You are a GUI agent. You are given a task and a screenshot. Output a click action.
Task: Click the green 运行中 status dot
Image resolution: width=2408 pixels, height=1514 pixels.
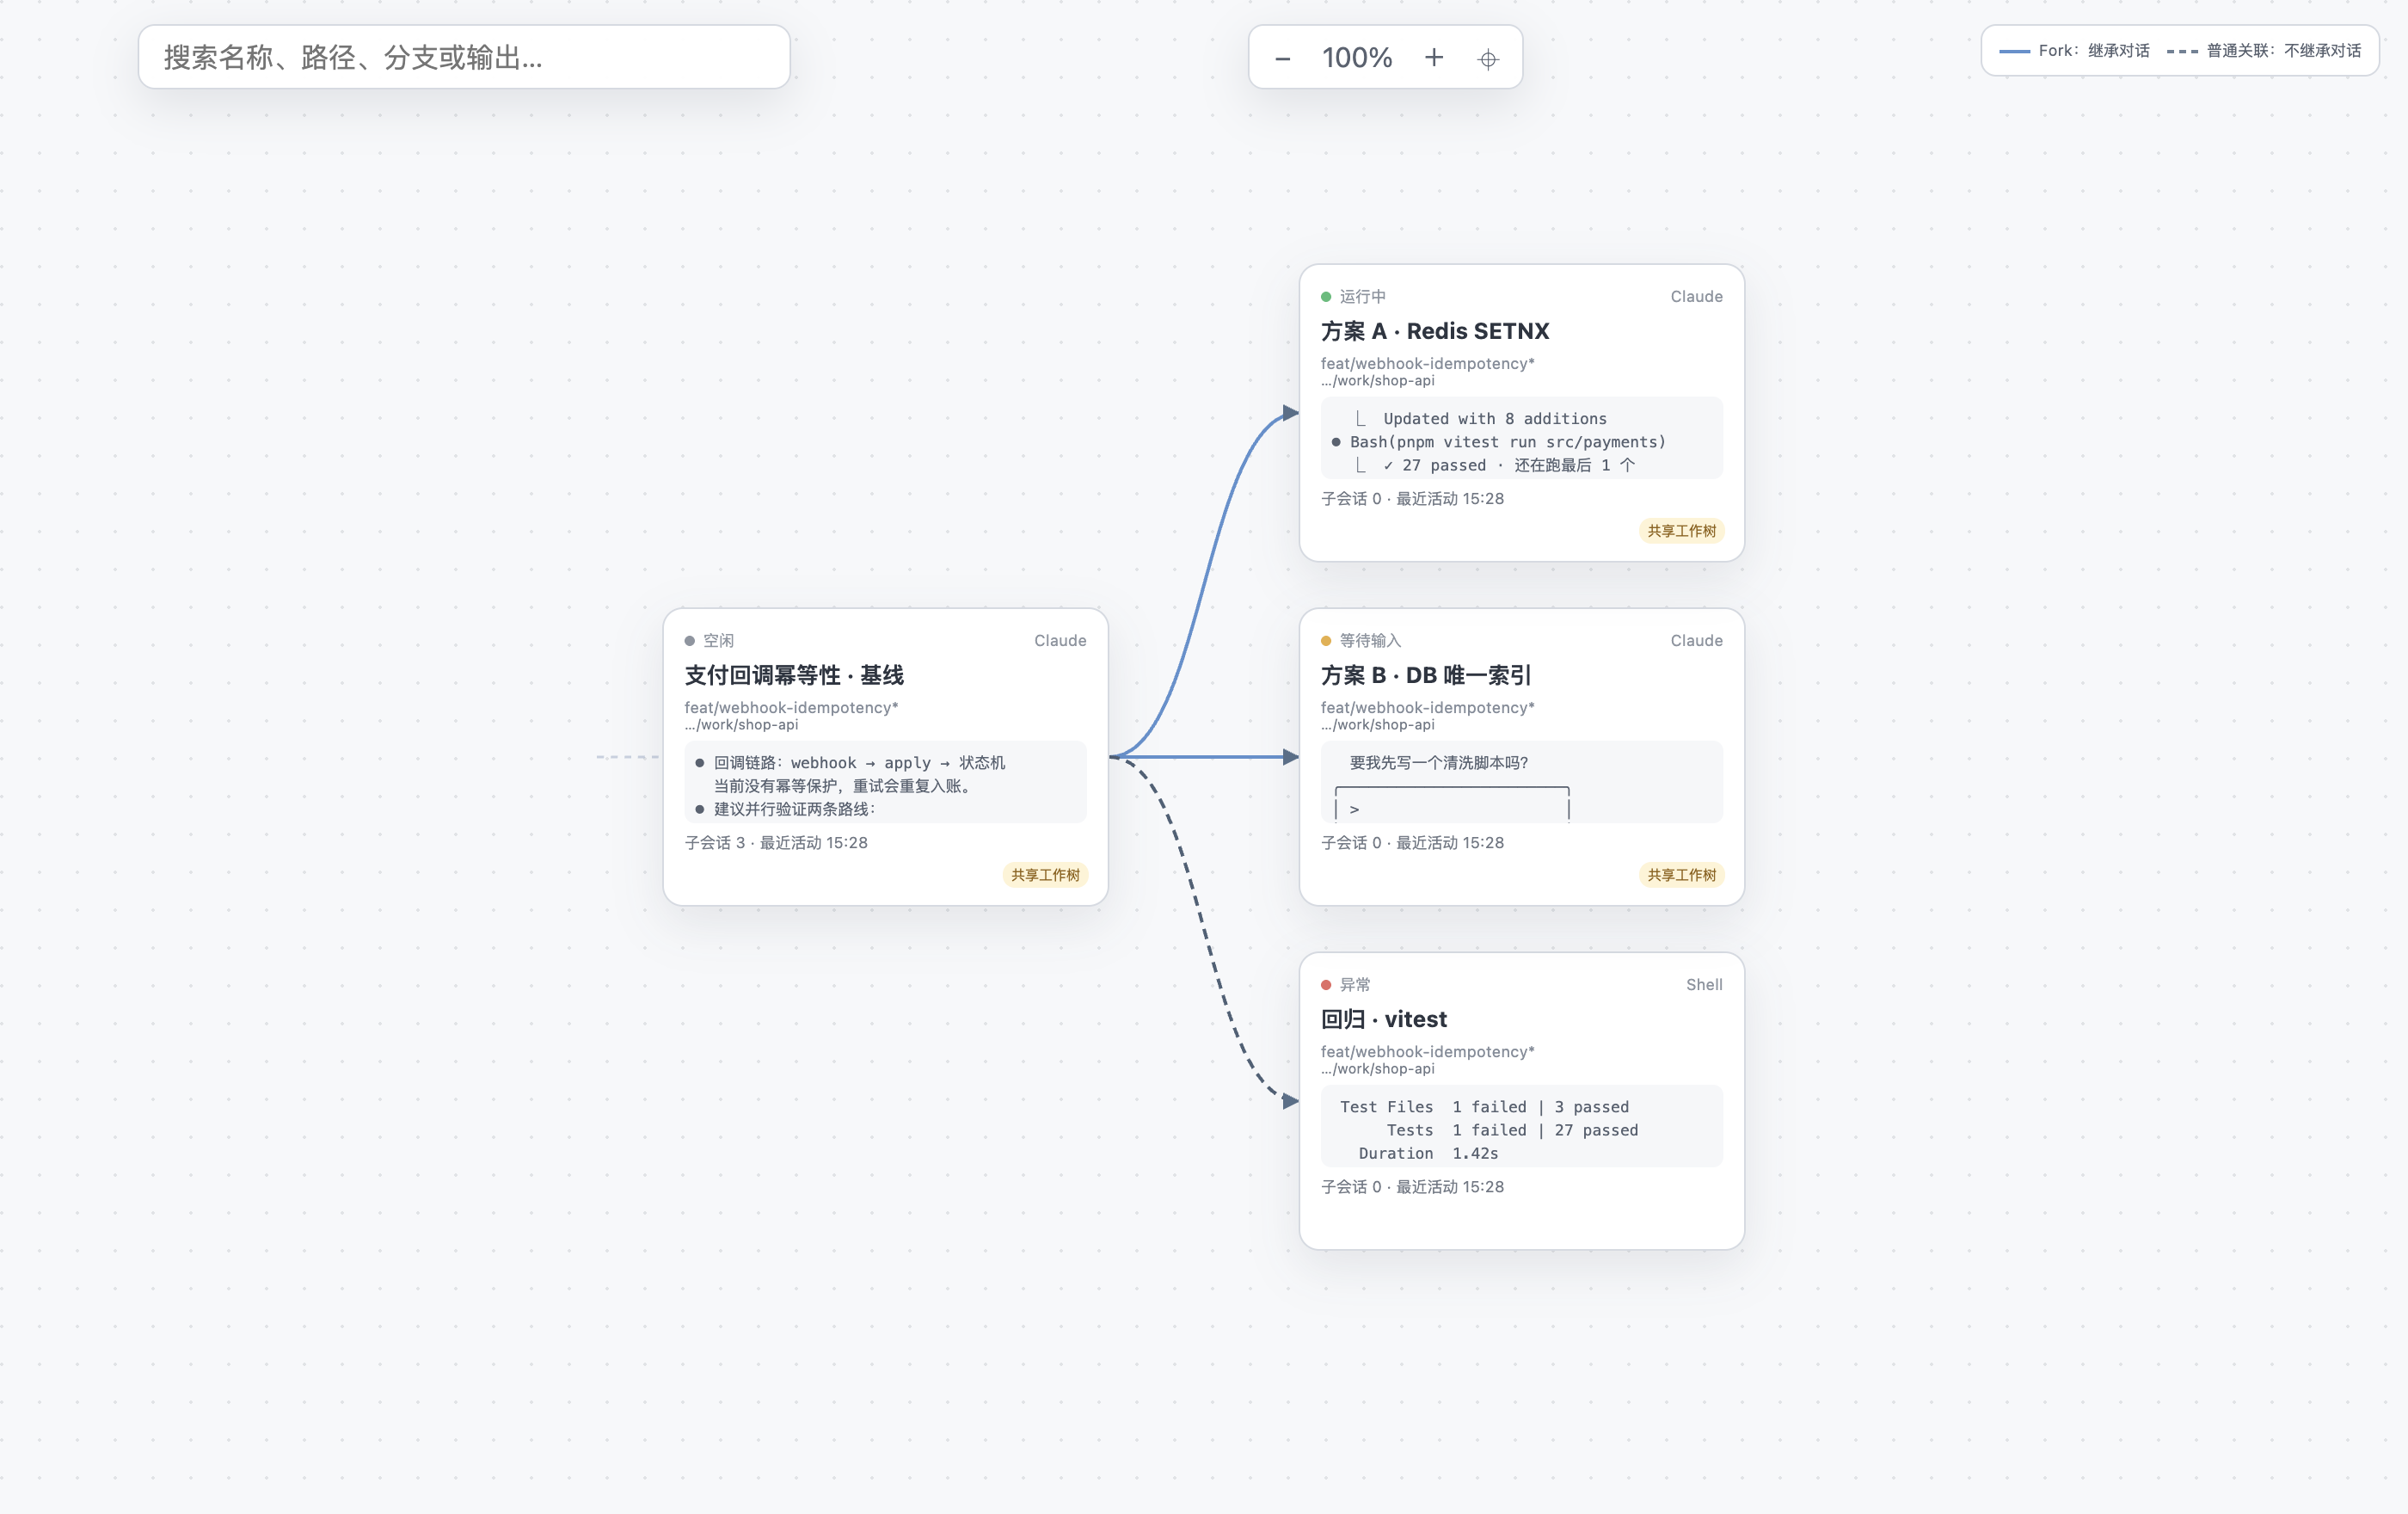pos(1326,297)
